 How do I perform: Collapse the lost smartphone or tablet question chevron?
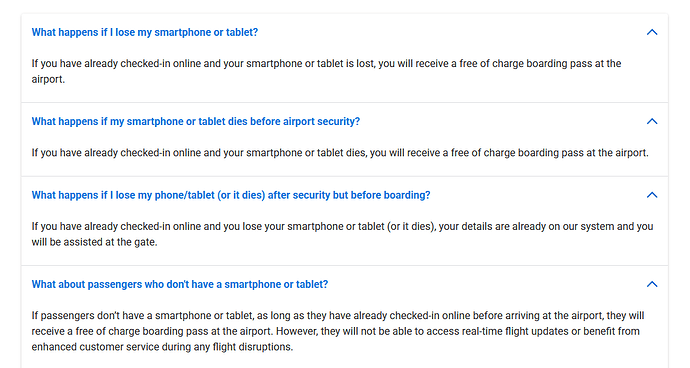tap(652, 32)
